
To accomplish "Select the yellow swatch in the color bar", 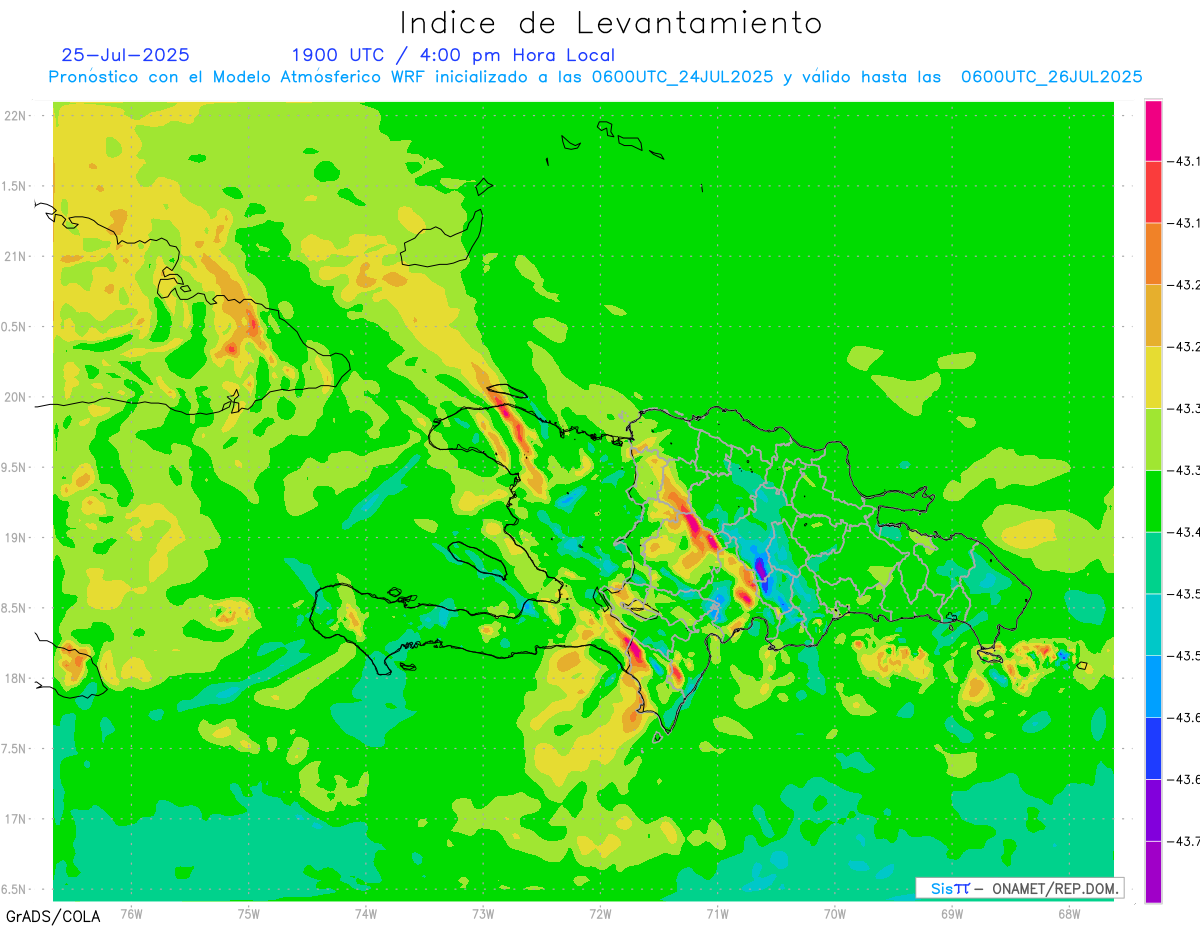I will point(1153,377).
